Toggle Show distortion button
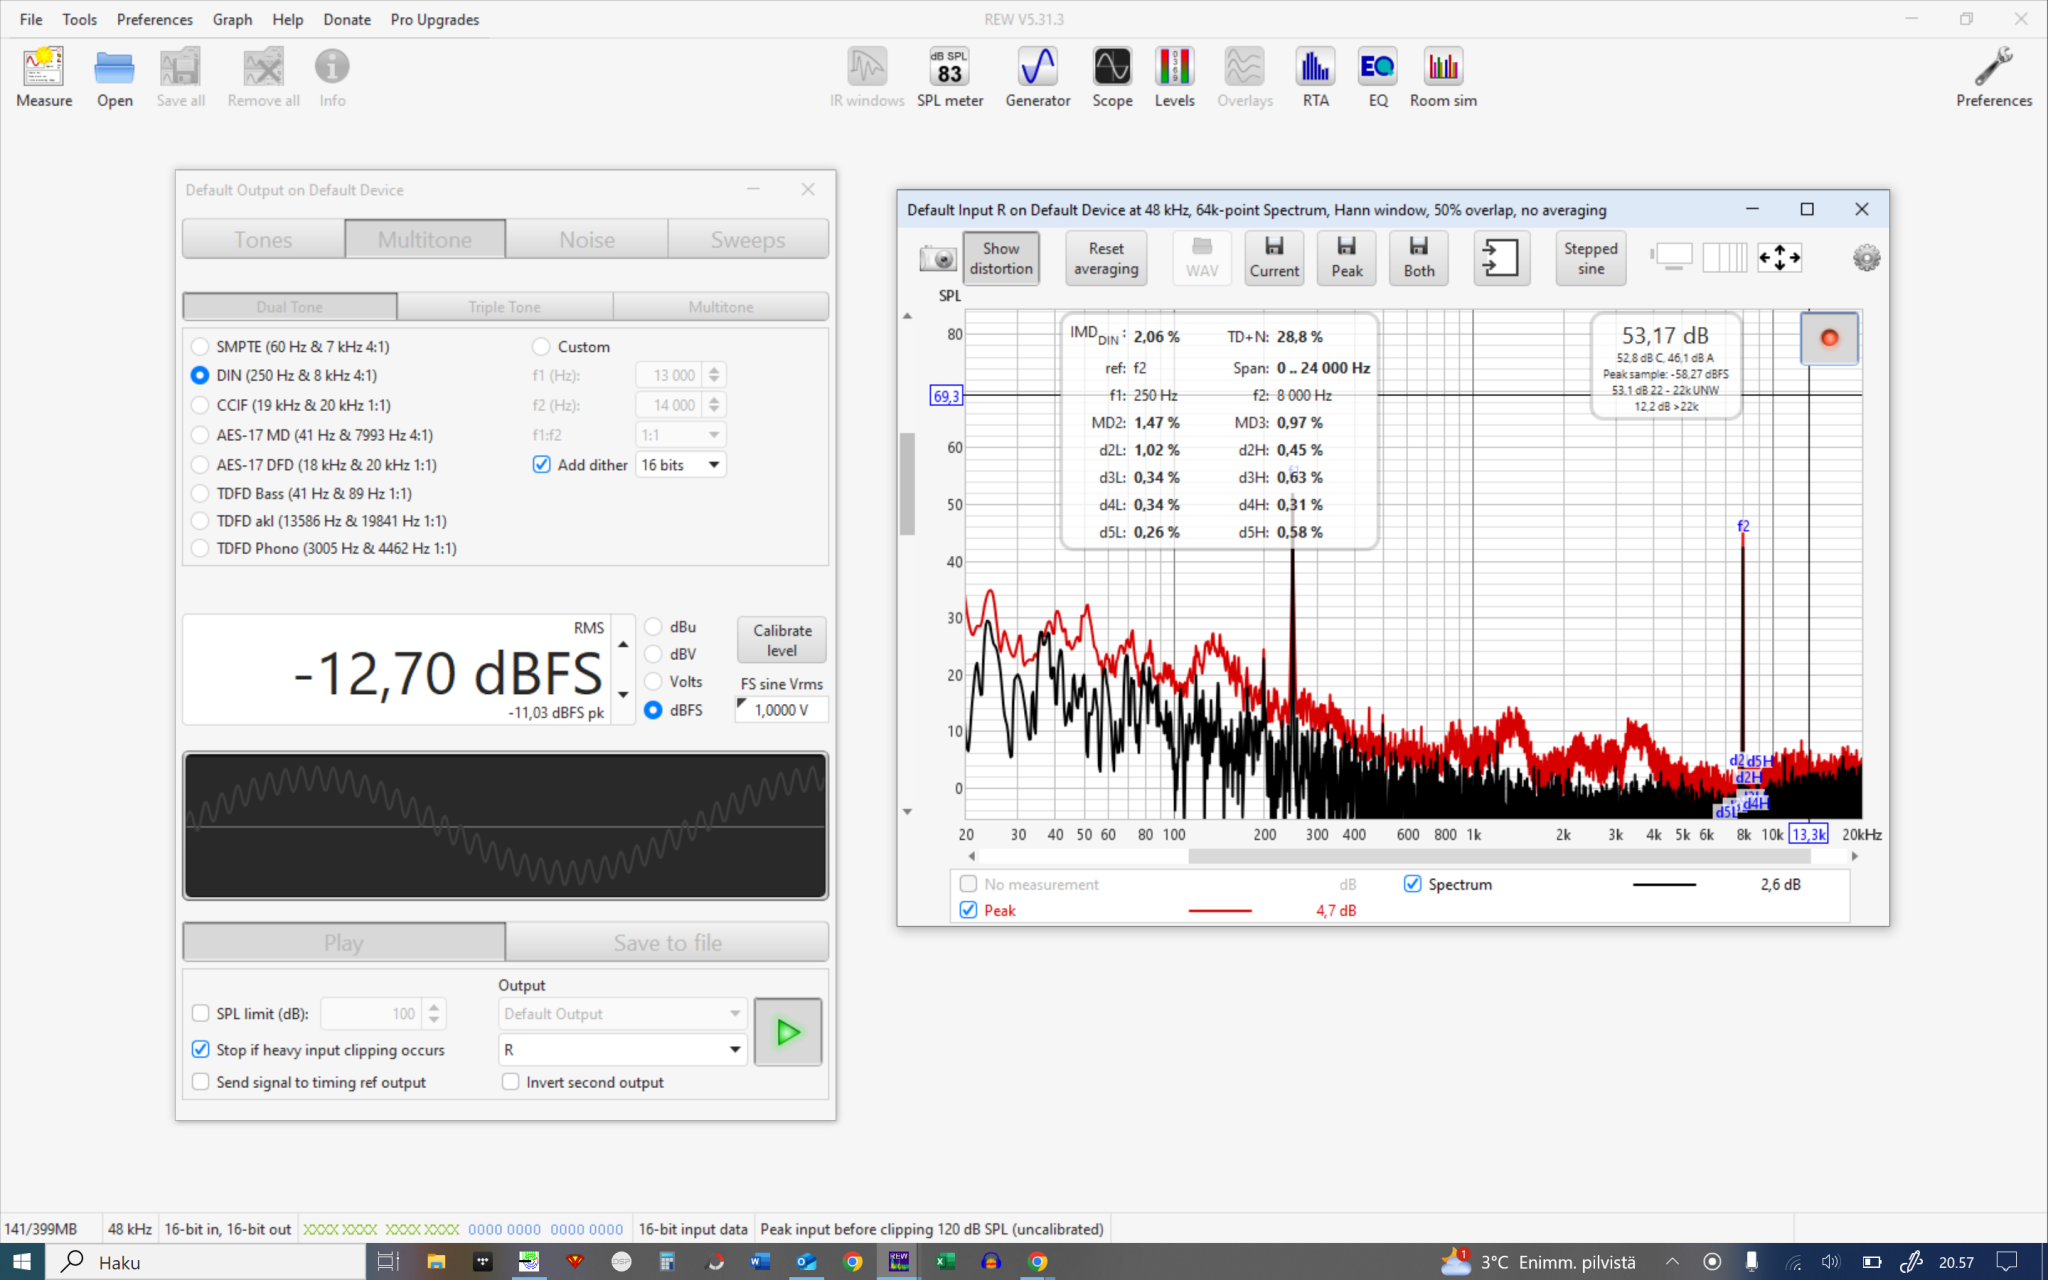Viewport: 2048px width, 1280px height. [x=1001, y=258]
